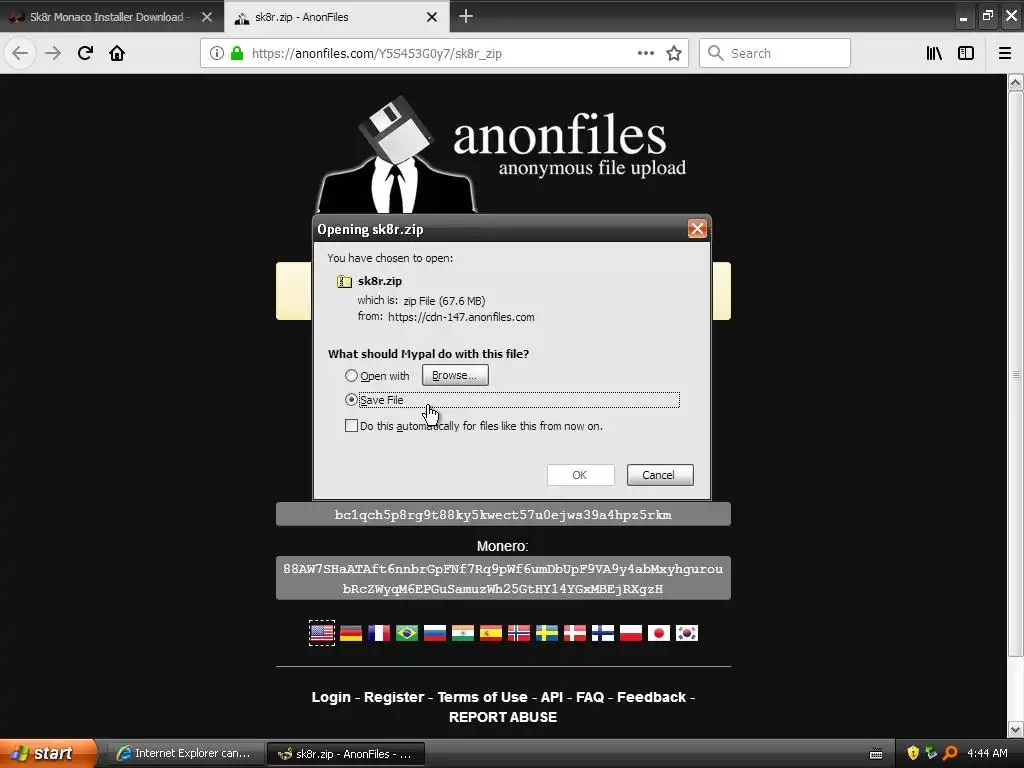Screen dimensions: 1024x768
Task: Go back with the browser back arrow
Action: tap(20, 53)
